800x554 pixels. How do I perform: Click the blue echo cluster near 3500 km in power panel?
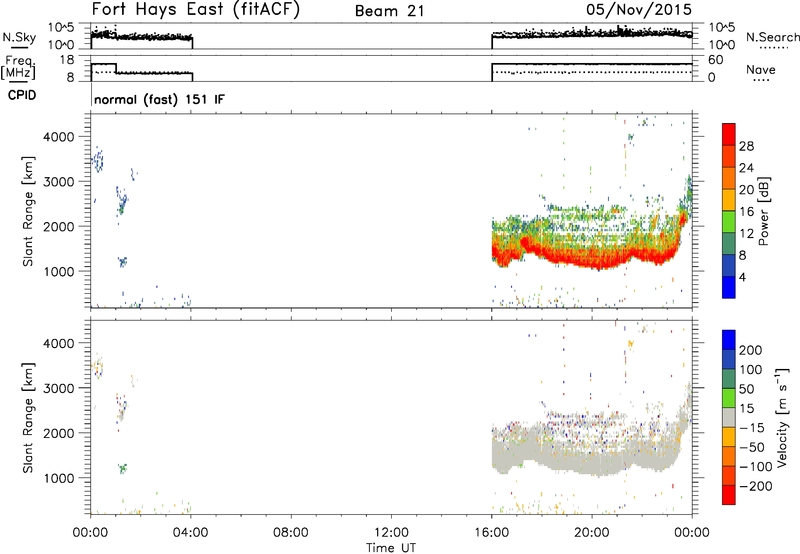coord(97,161)
